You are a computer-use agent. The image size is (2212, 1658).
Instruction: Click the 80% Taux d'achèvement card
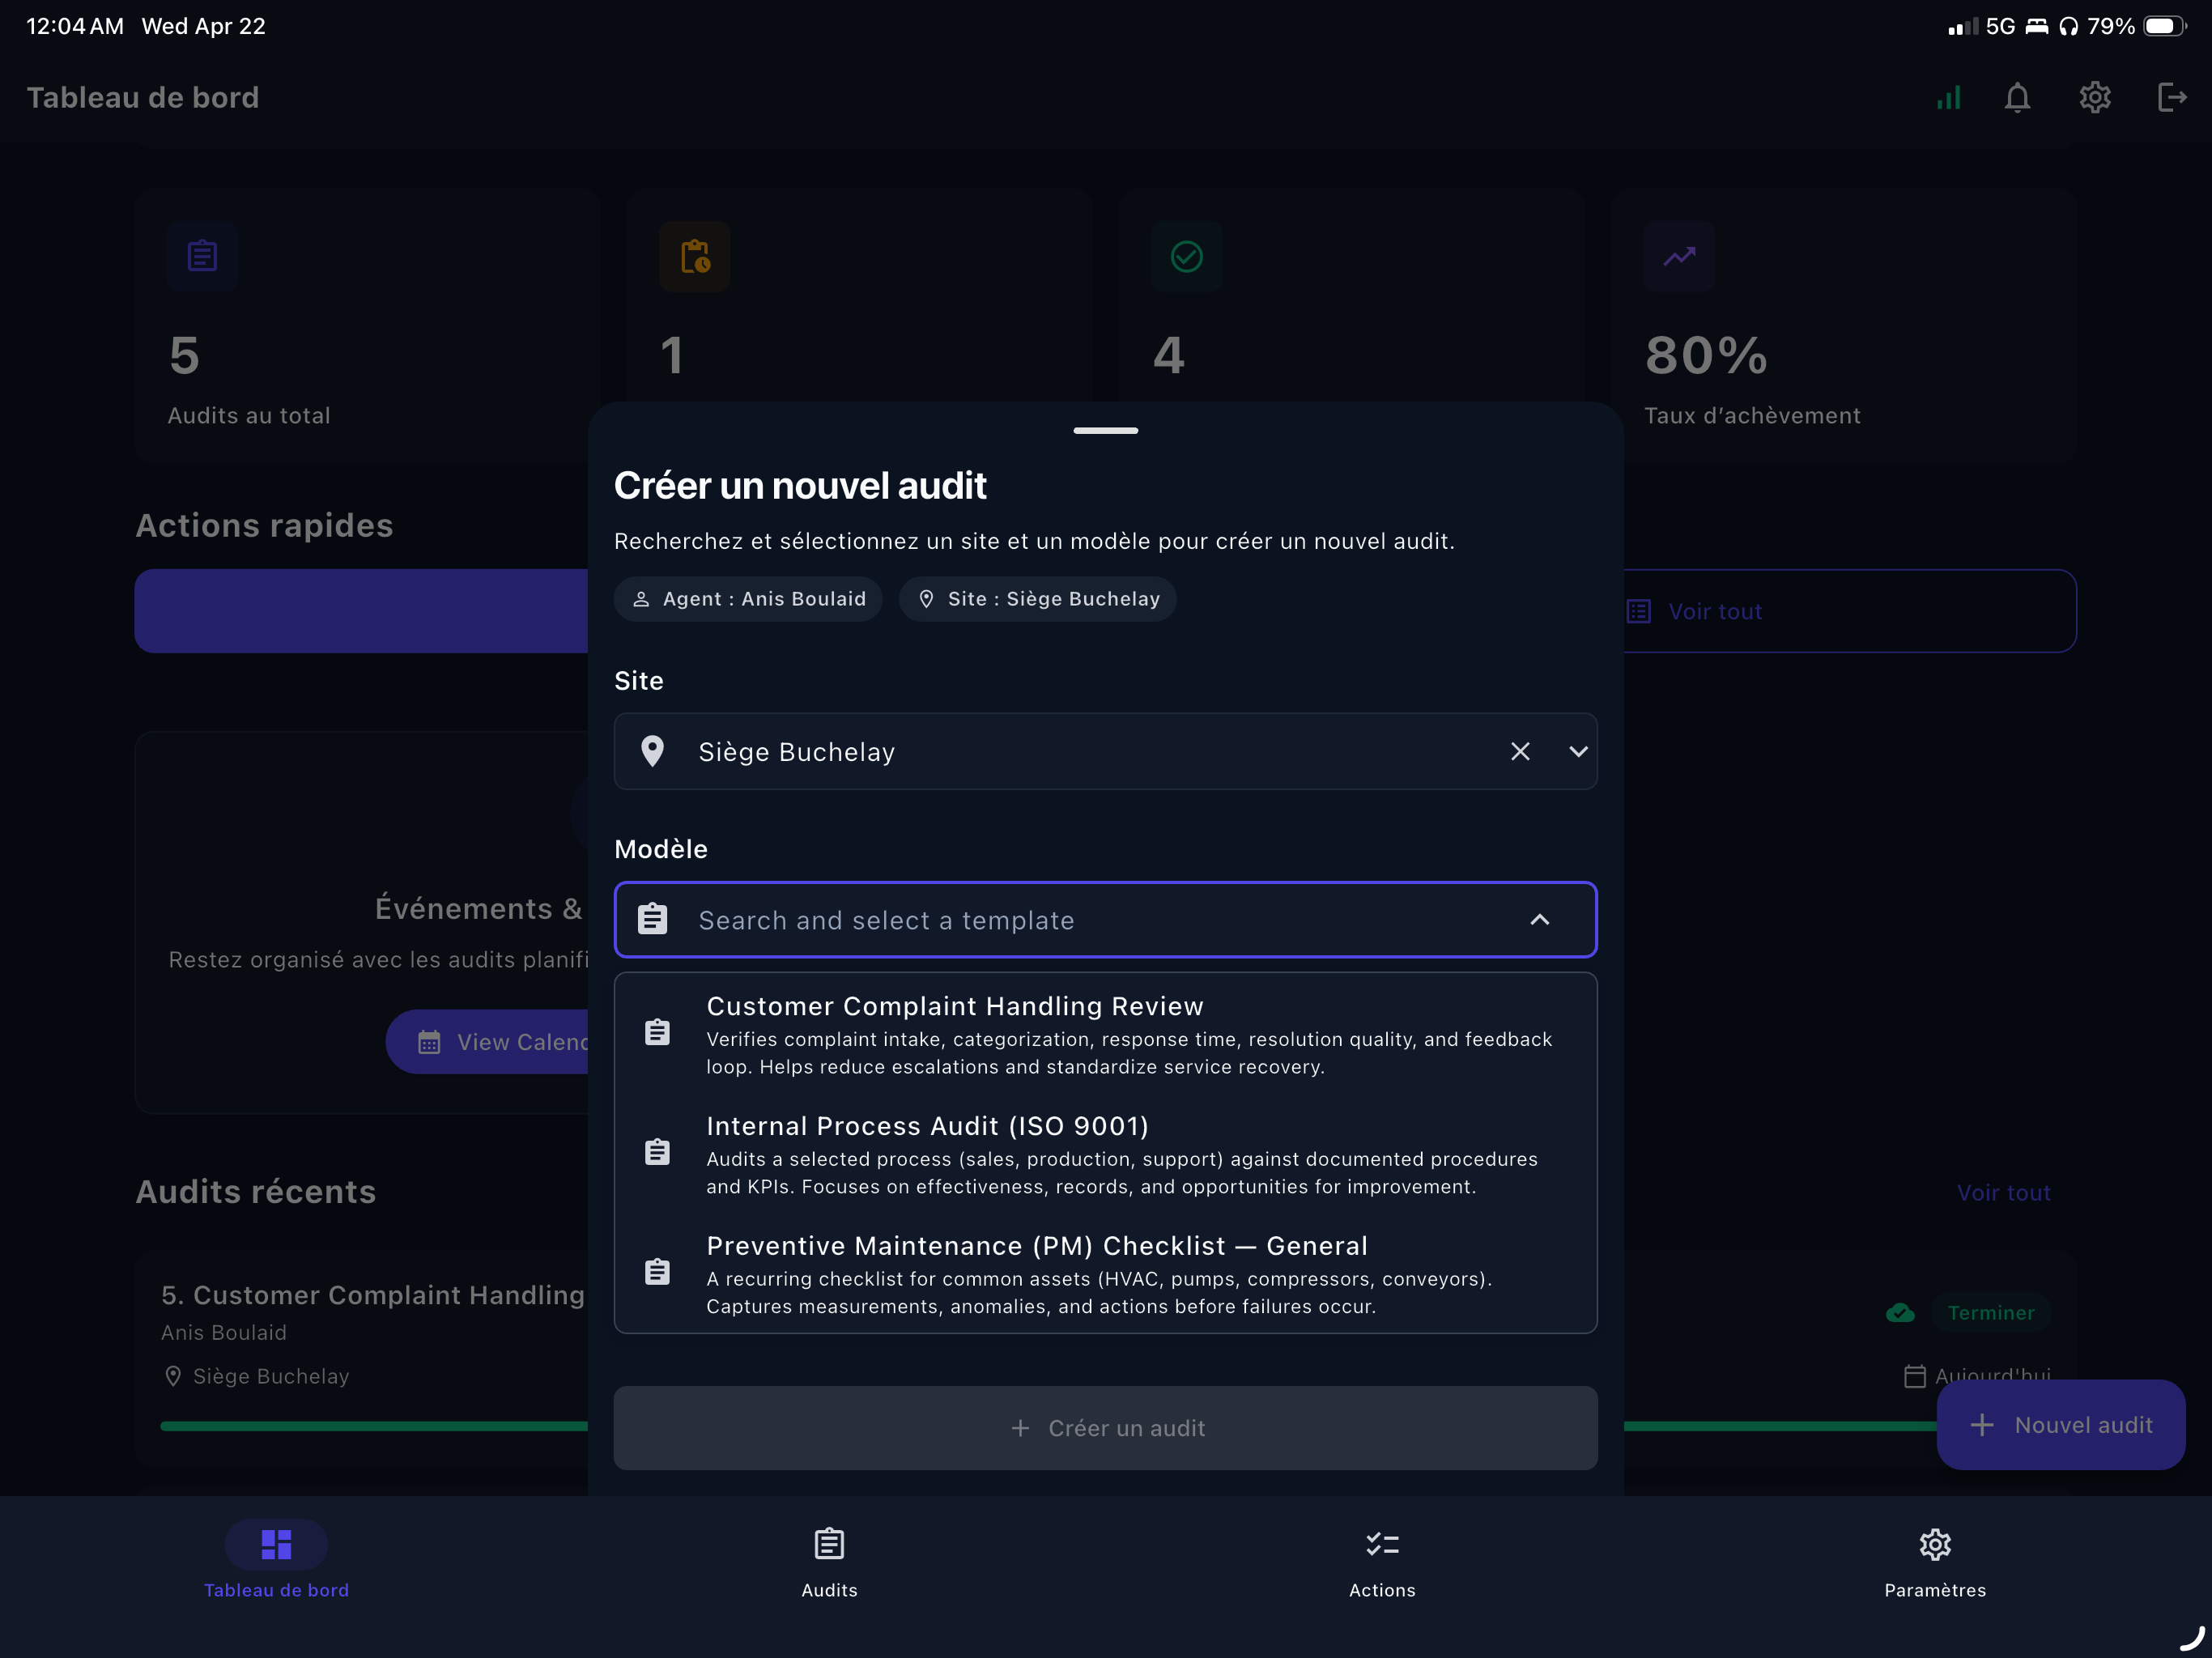tap(1844, 326)
